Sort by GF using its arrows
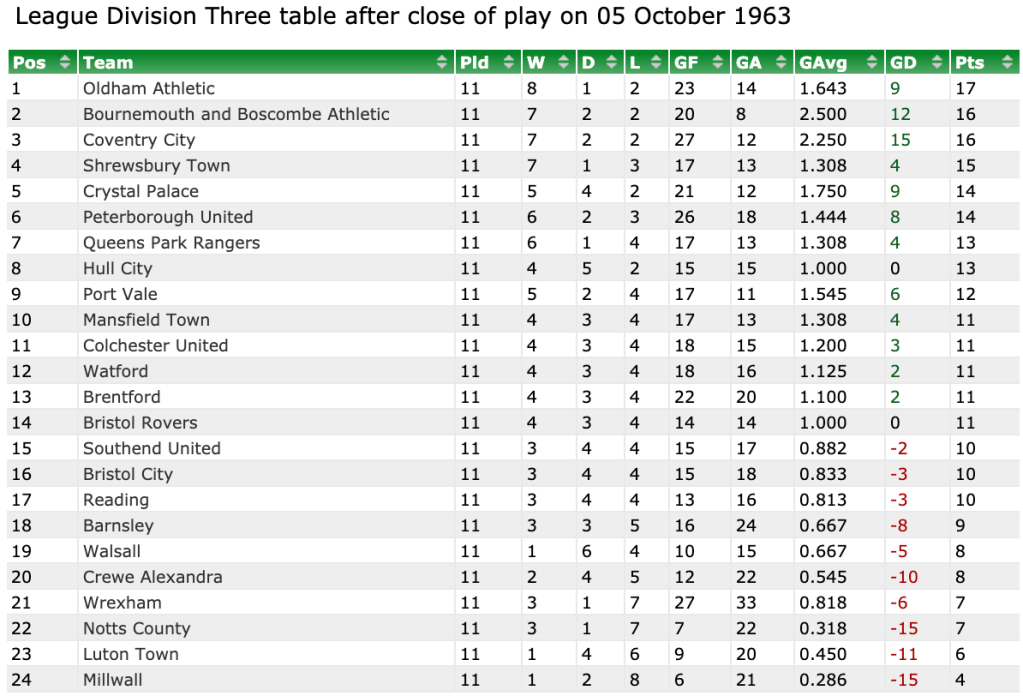1023x696 pixels. coord(719,63)
